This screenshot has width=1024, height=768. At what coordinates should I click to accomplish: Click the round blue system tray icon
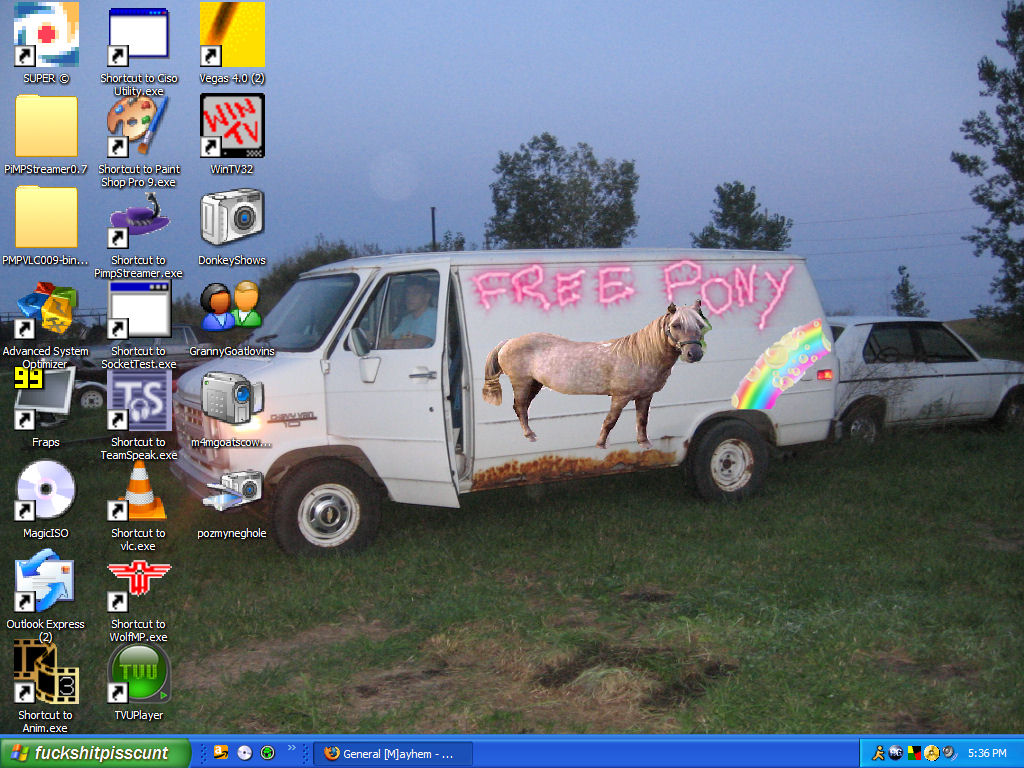895,753
